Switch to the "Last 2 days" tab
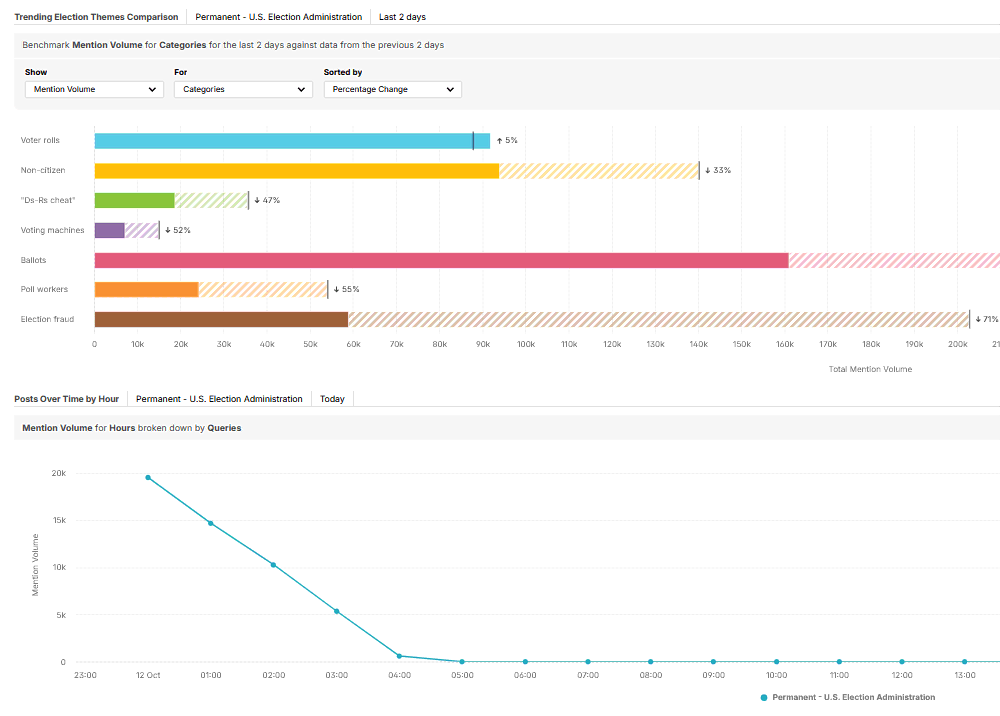The image size is (1000, 716). (402, 17)
